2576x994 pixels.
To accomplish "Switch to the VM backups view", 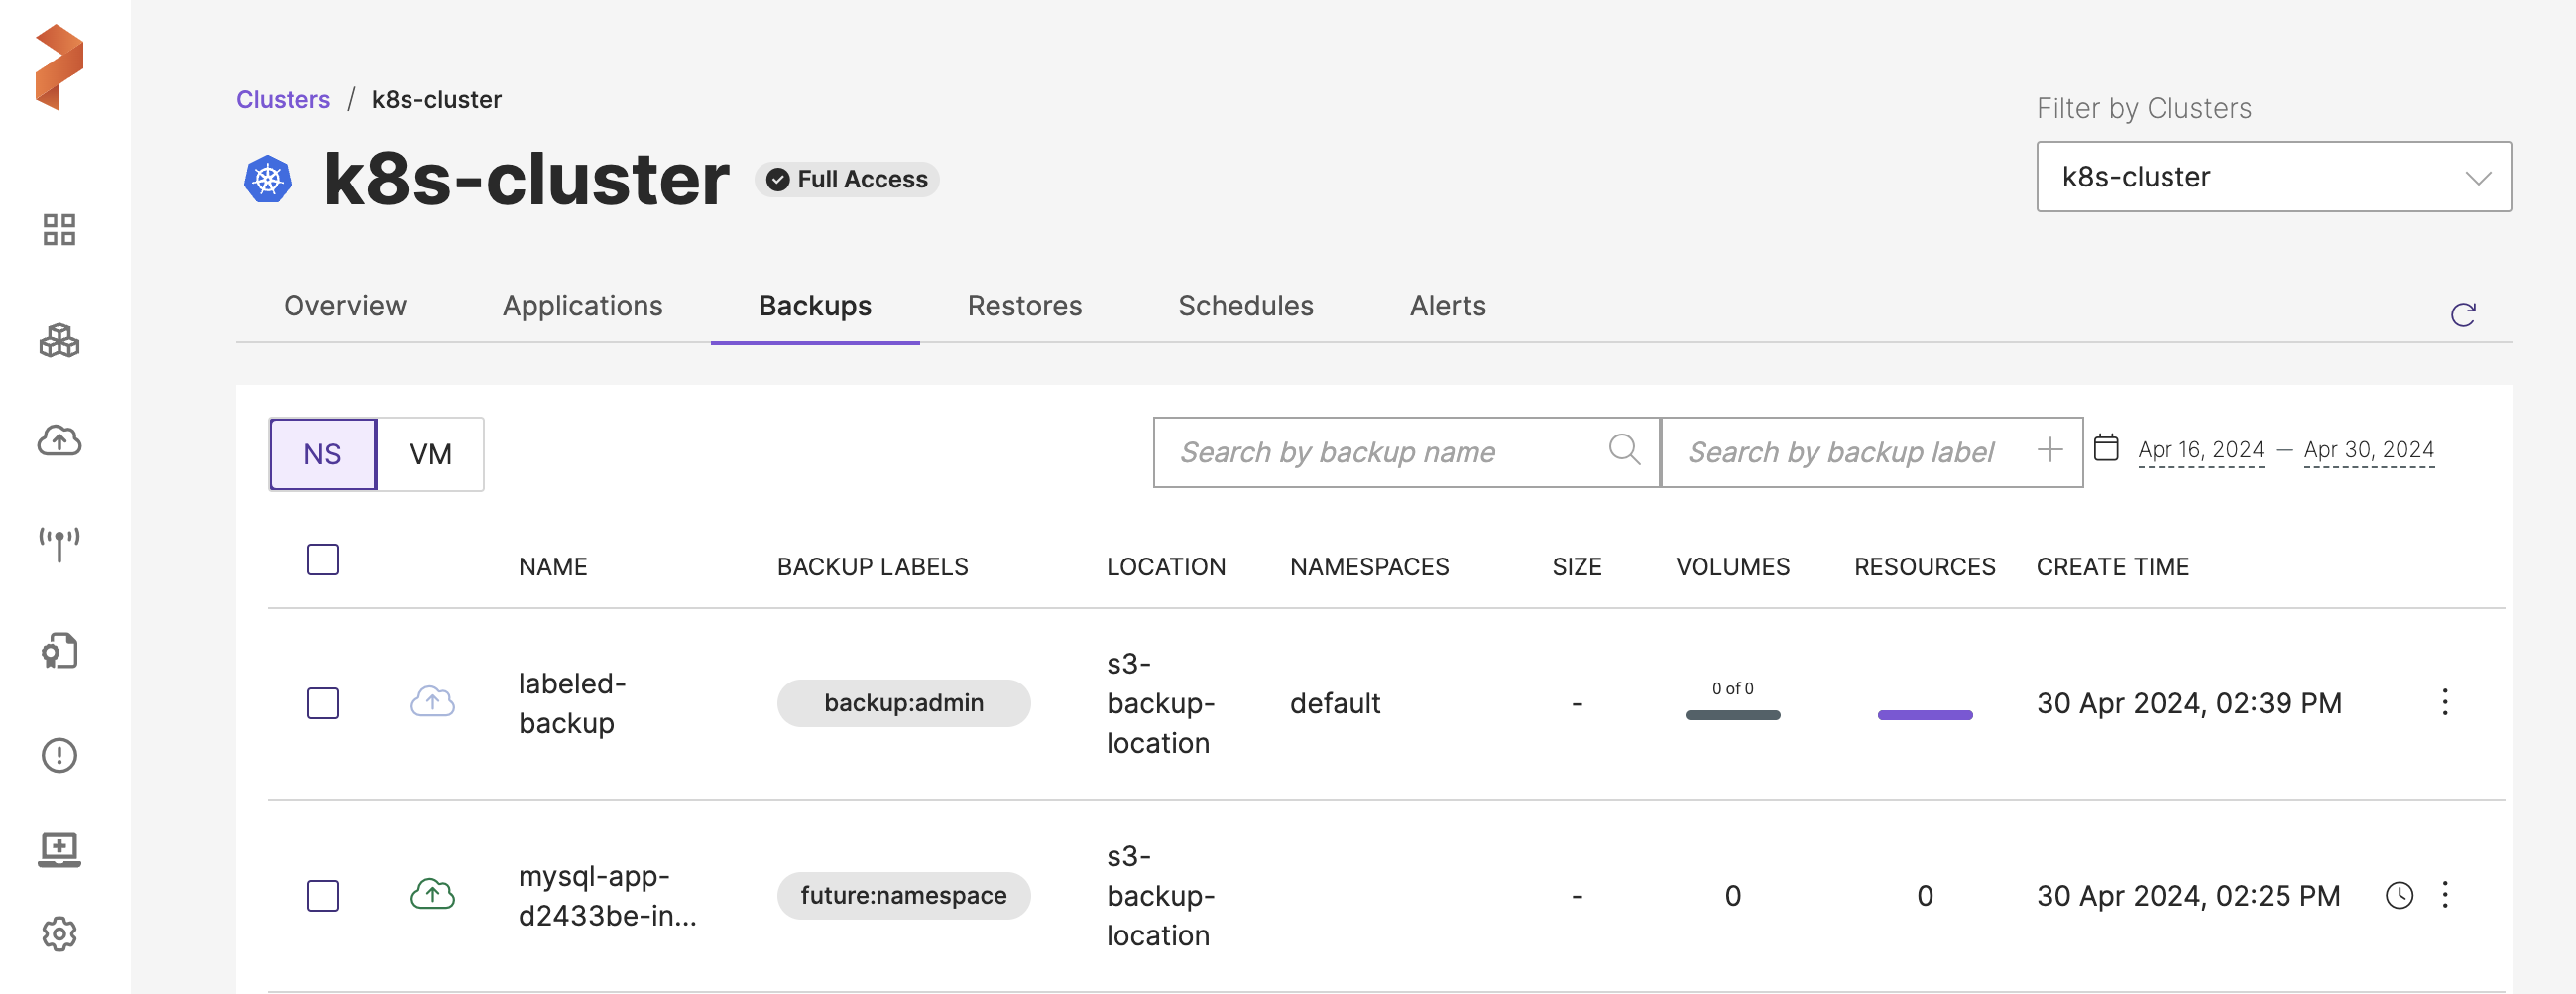I will [430, 454].
